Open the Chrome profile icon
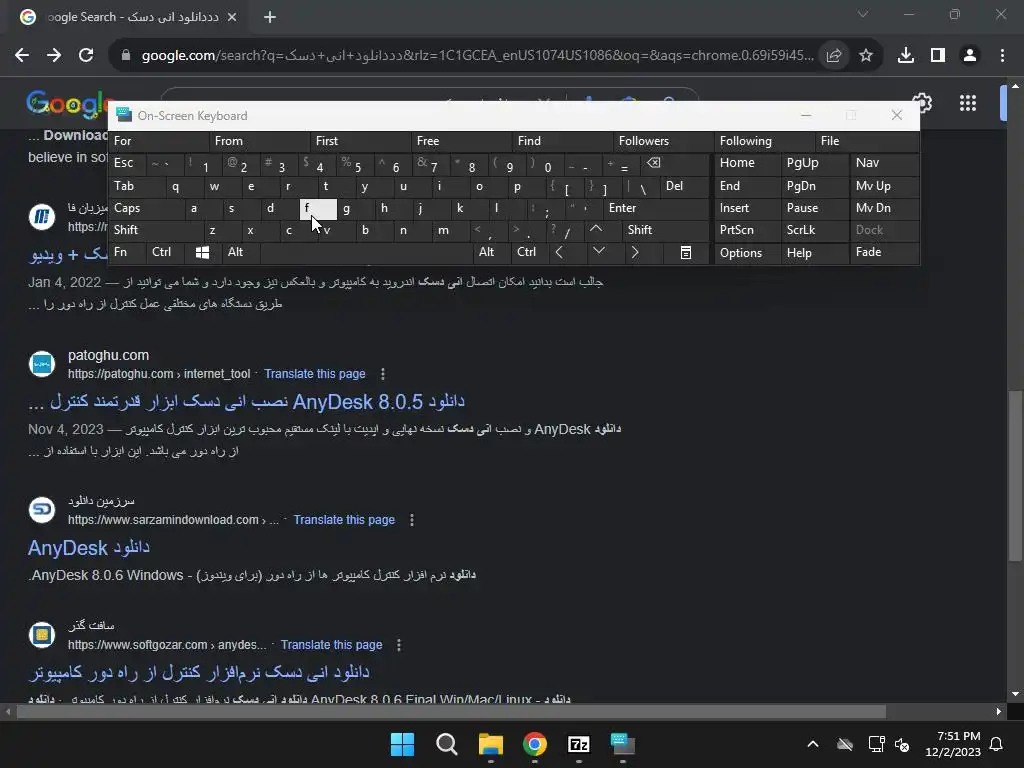 [x=970, y=56]
